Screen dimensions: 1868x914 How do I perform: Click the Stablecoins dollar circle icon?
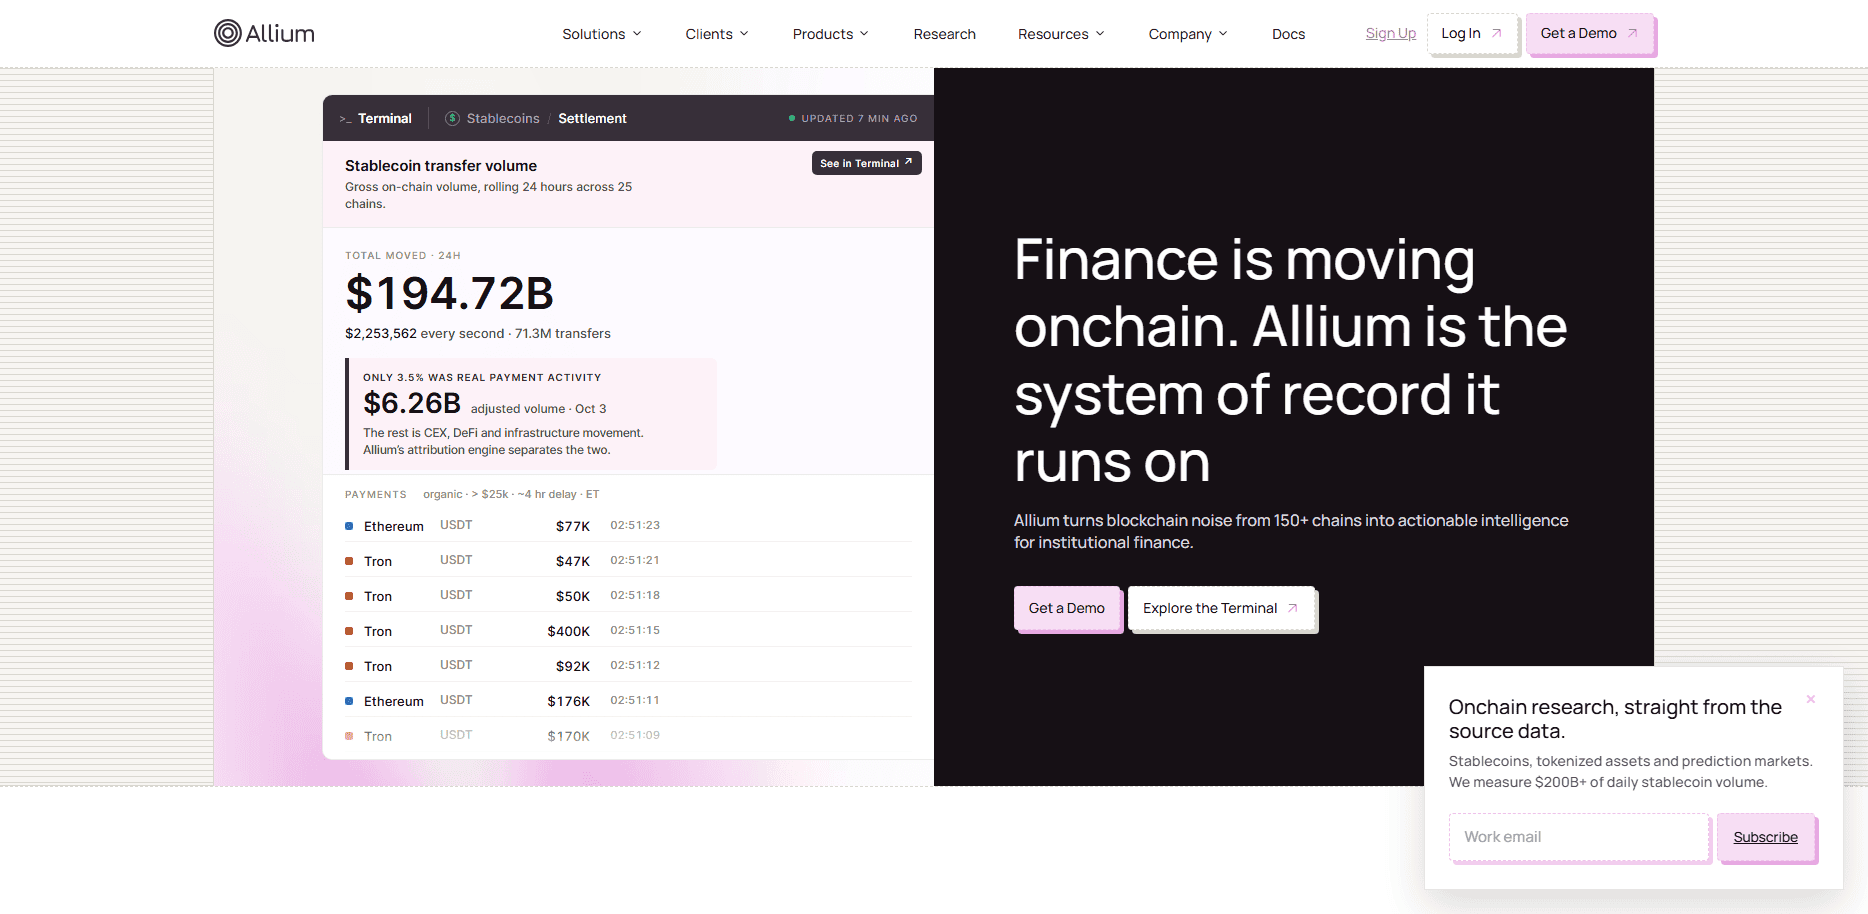click(x=452, y=118)
